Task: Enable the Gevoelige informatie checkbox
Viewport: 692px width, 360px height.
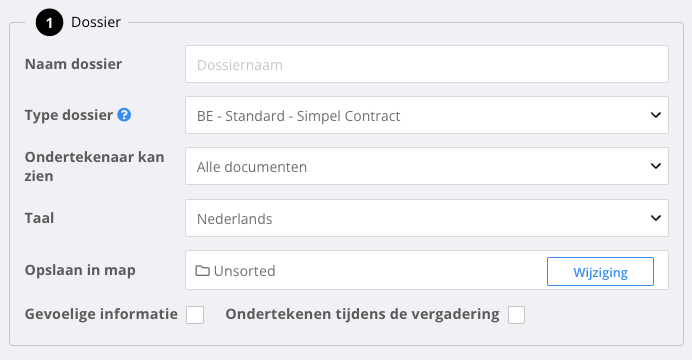Action: (x=195, y=315)
